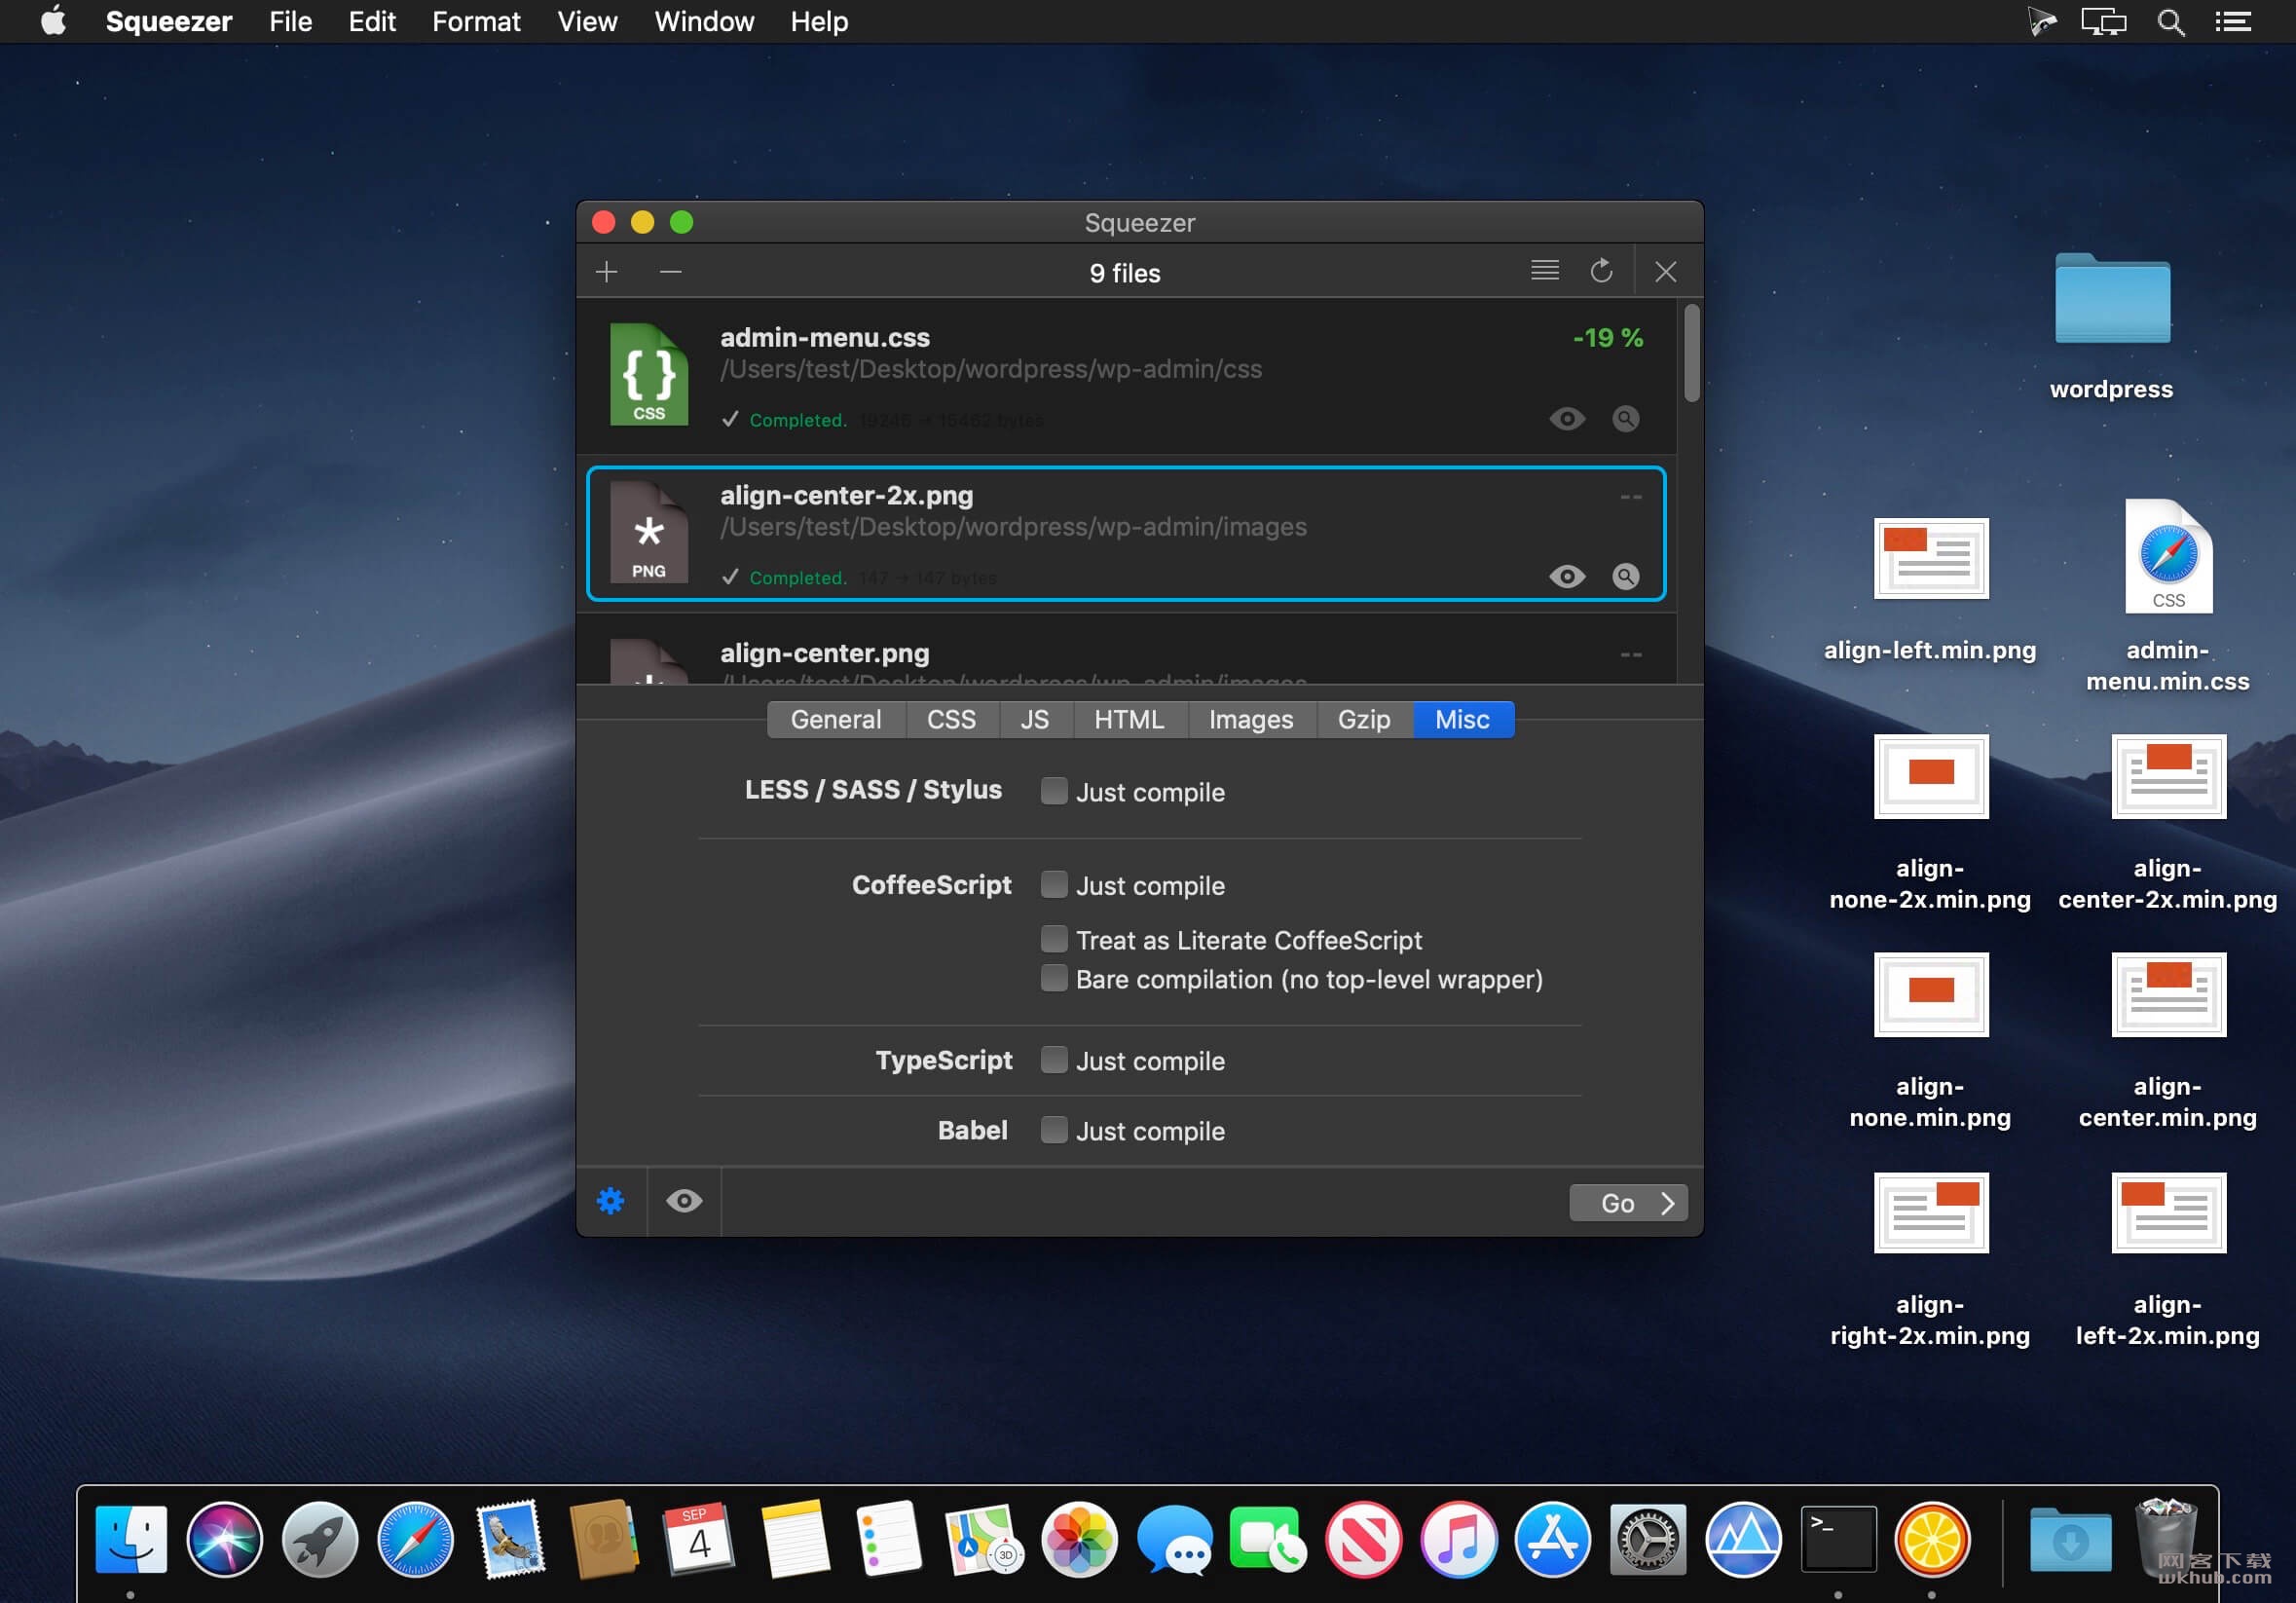Open the HTML settings tab
The width and height of the screenshot is (2296, 1603).
click(1129, 720)
